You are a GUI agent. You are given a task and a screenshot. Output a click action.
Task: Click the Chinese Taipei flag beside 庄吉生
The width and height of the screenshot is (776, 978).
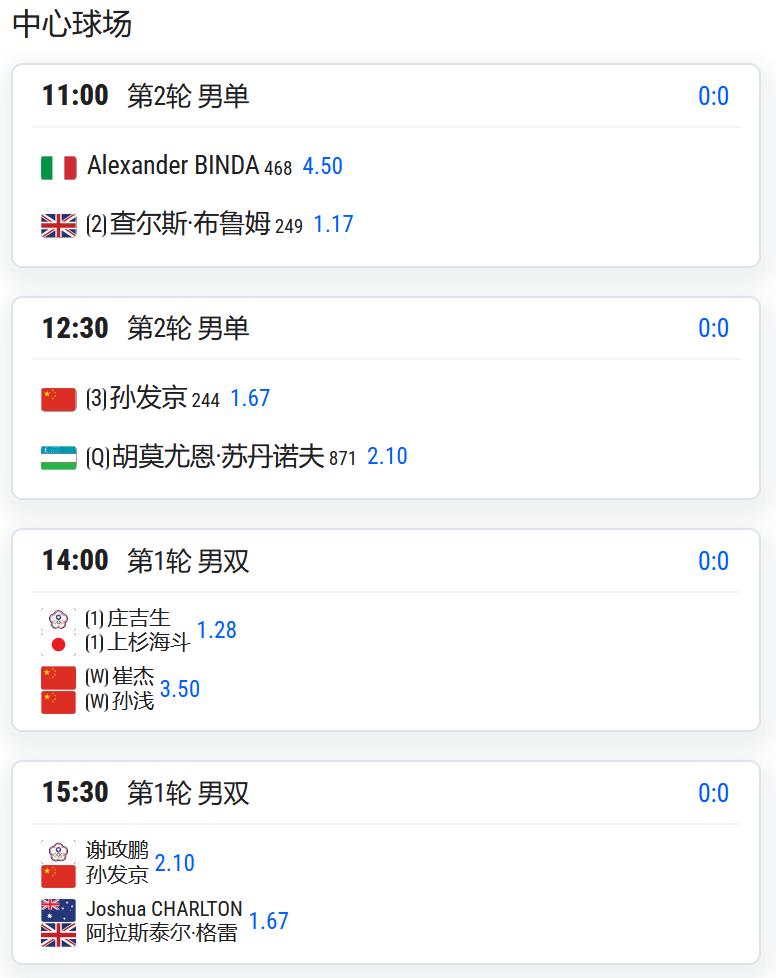click(x=58, y=620)
